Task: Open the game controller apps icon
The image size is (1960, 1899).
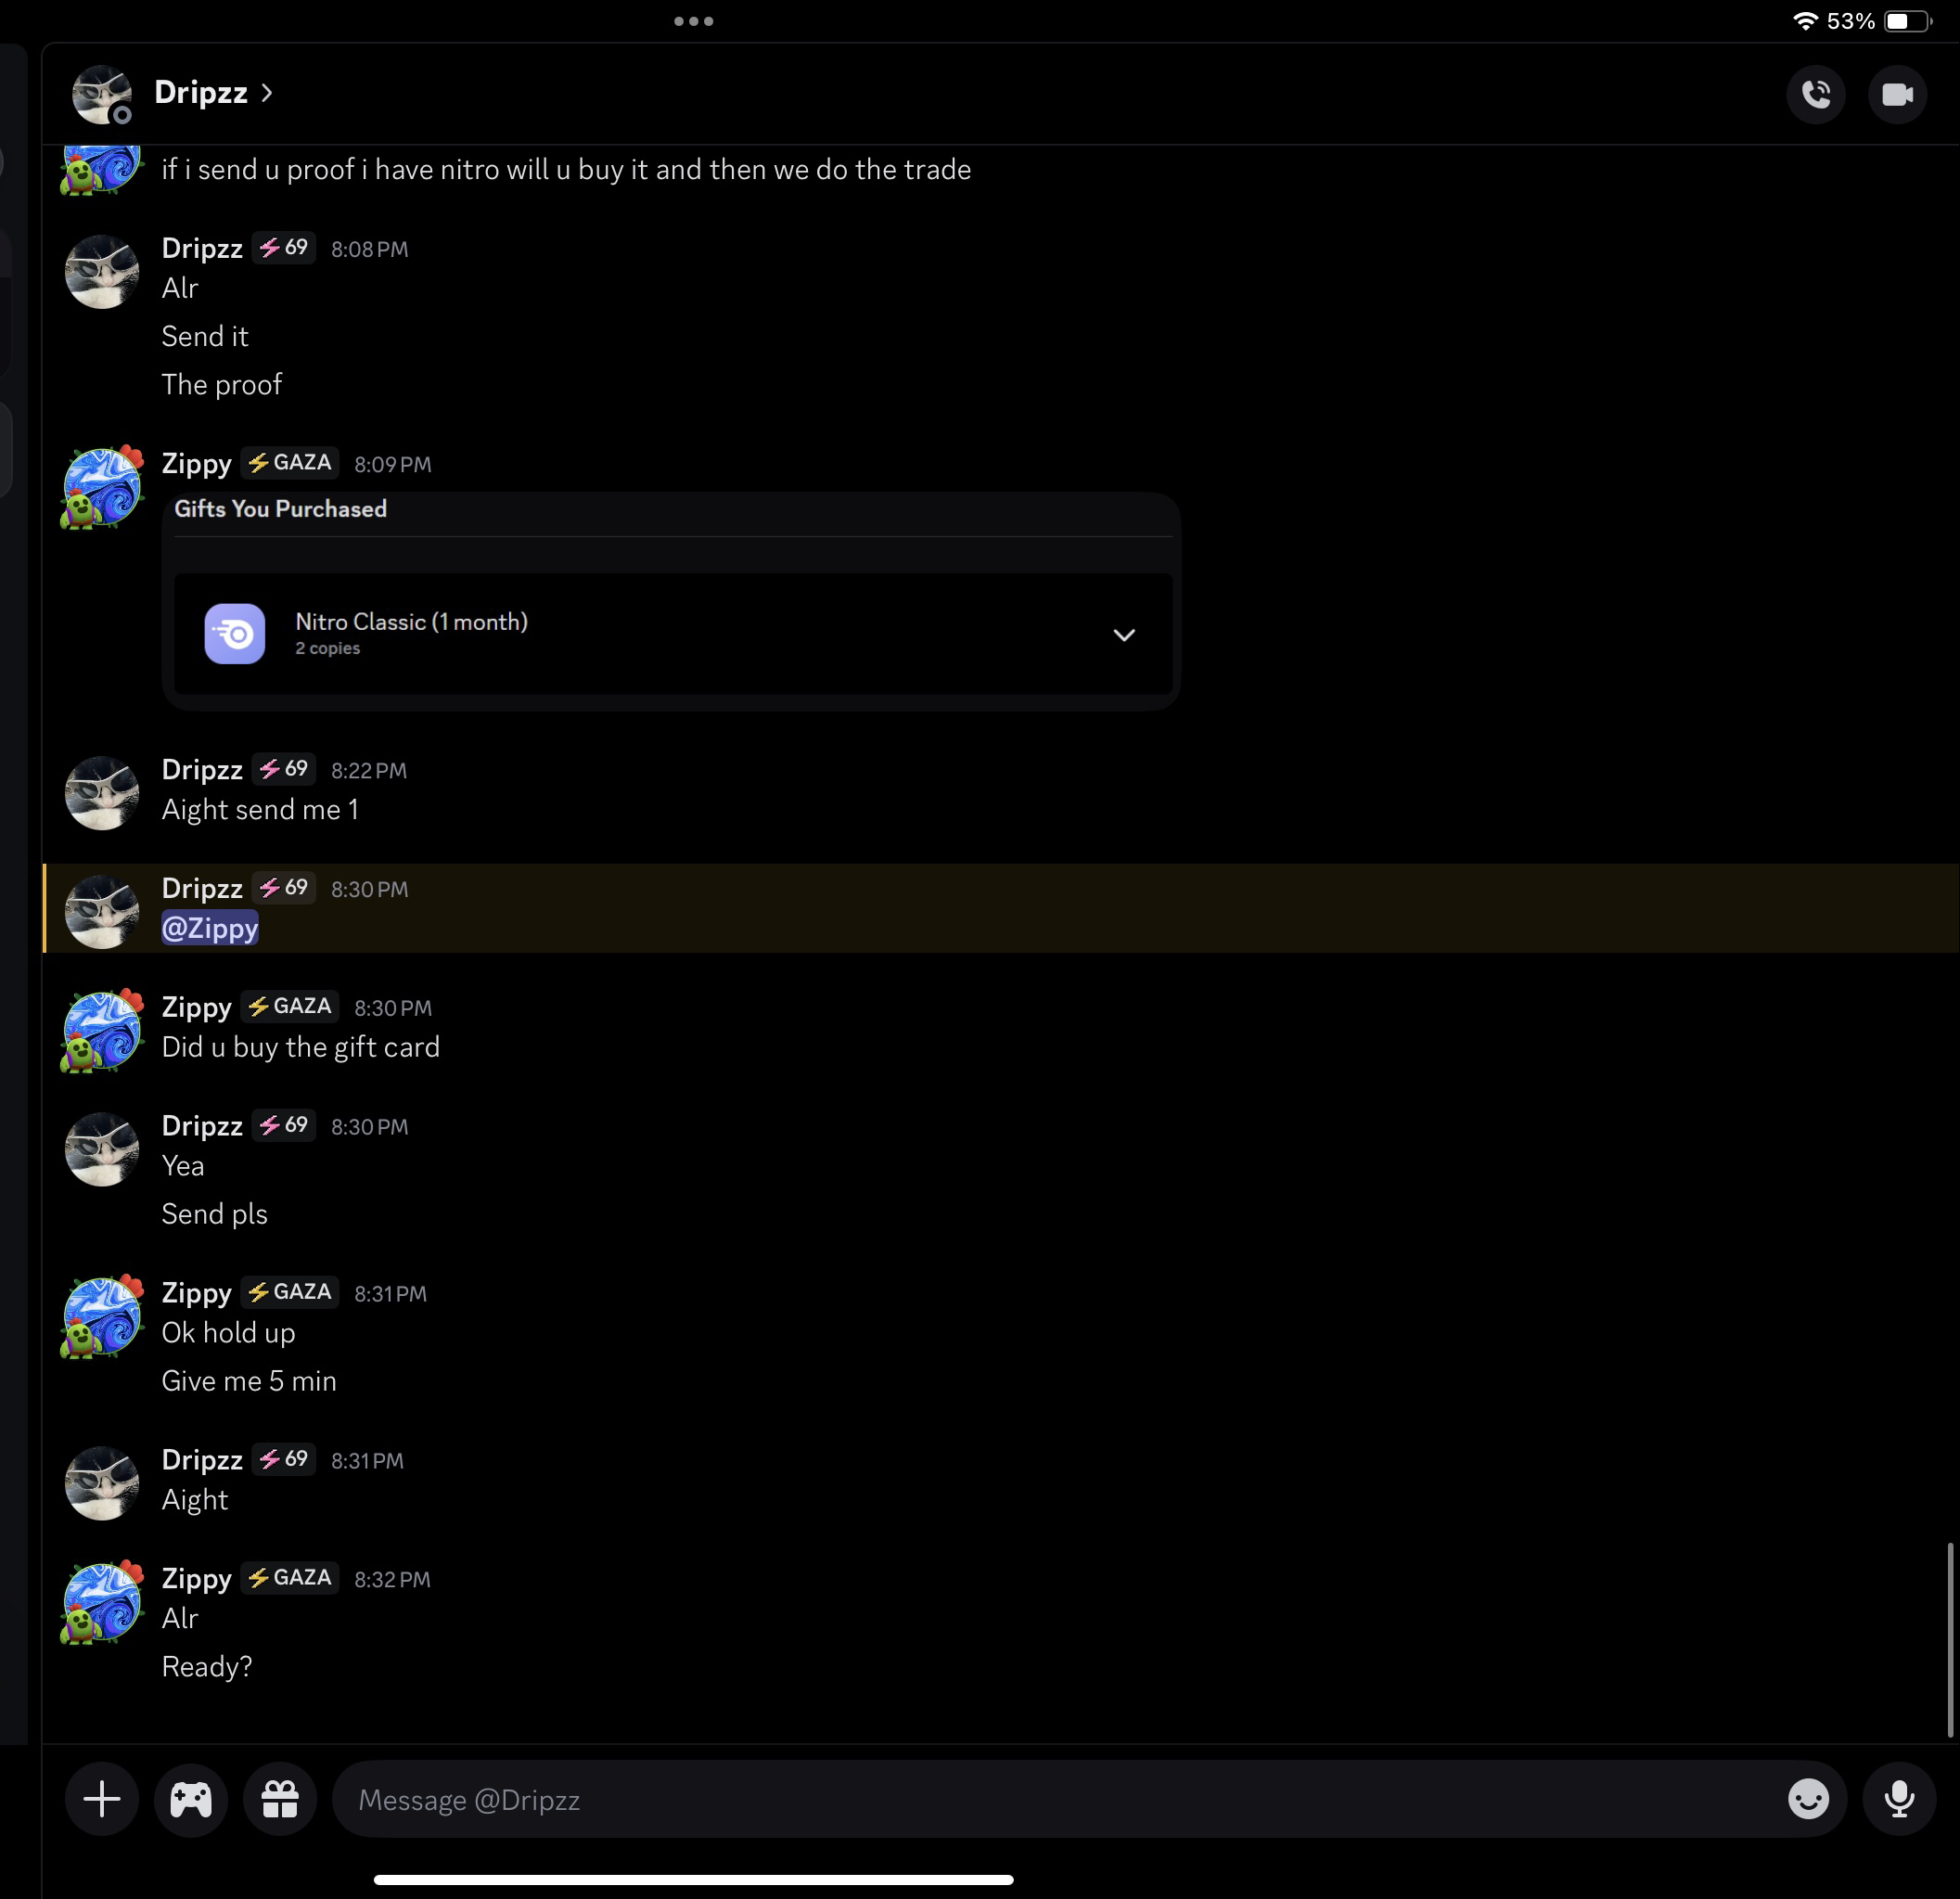Action: [191, 1799]
